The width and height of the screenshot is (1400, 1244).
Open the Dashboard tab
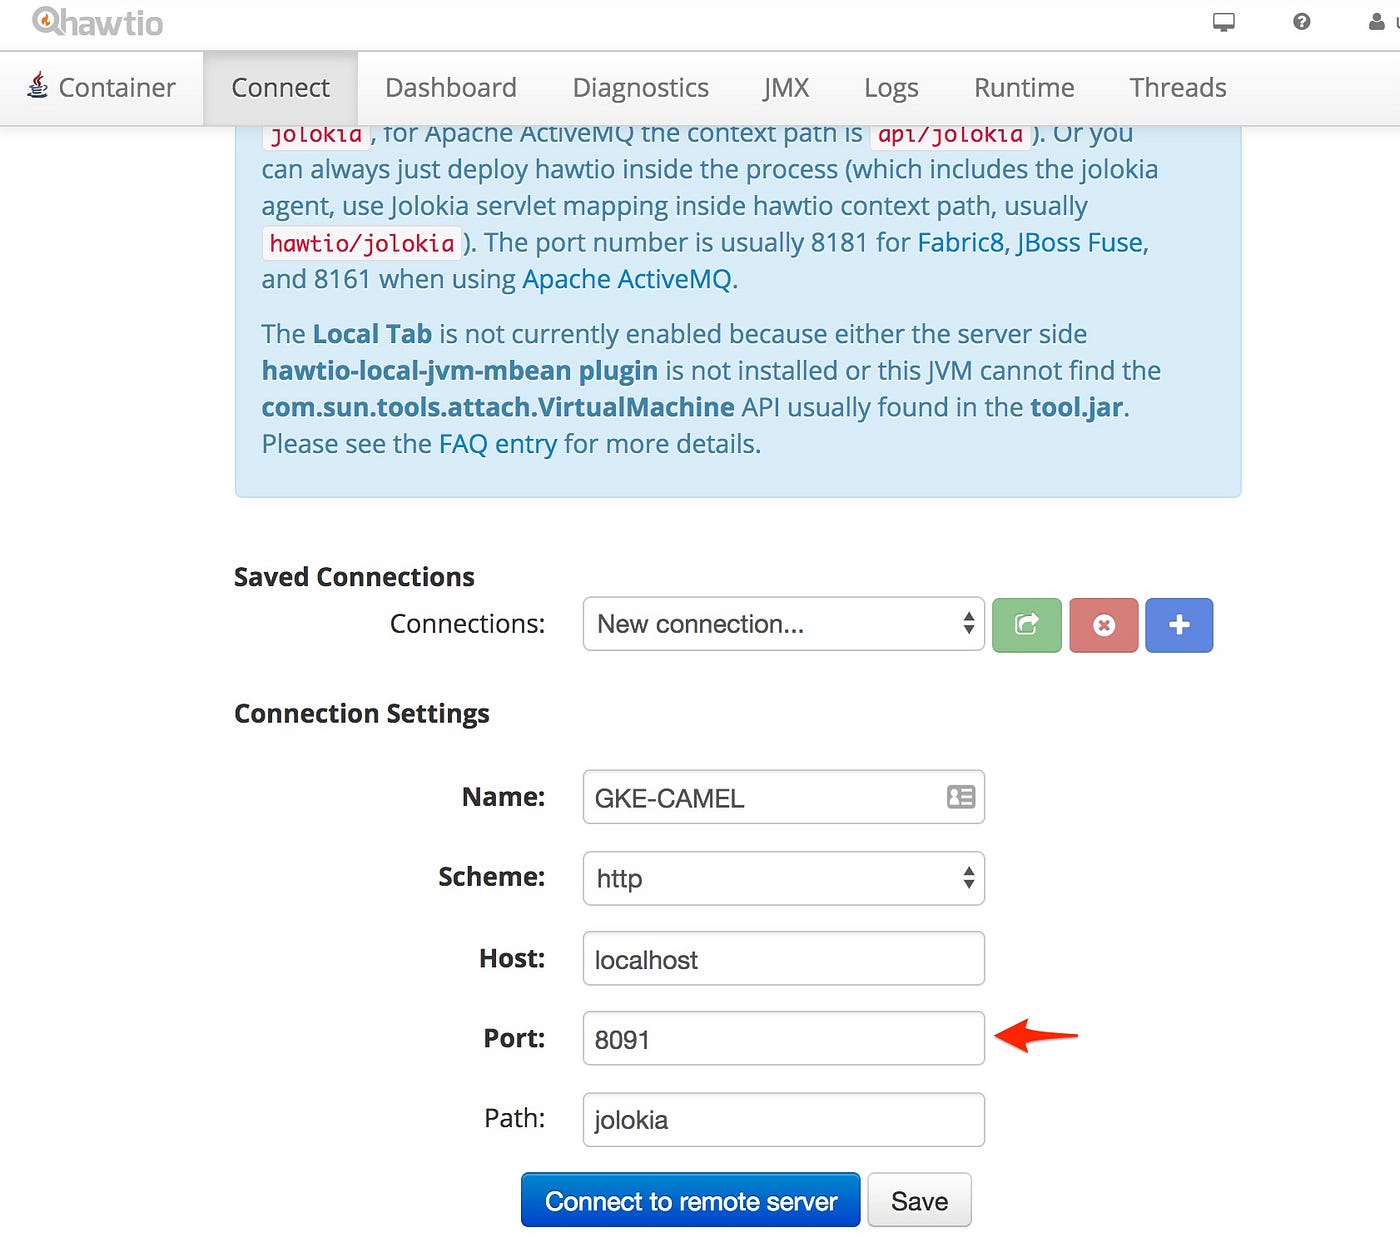(x=451, y=88)
